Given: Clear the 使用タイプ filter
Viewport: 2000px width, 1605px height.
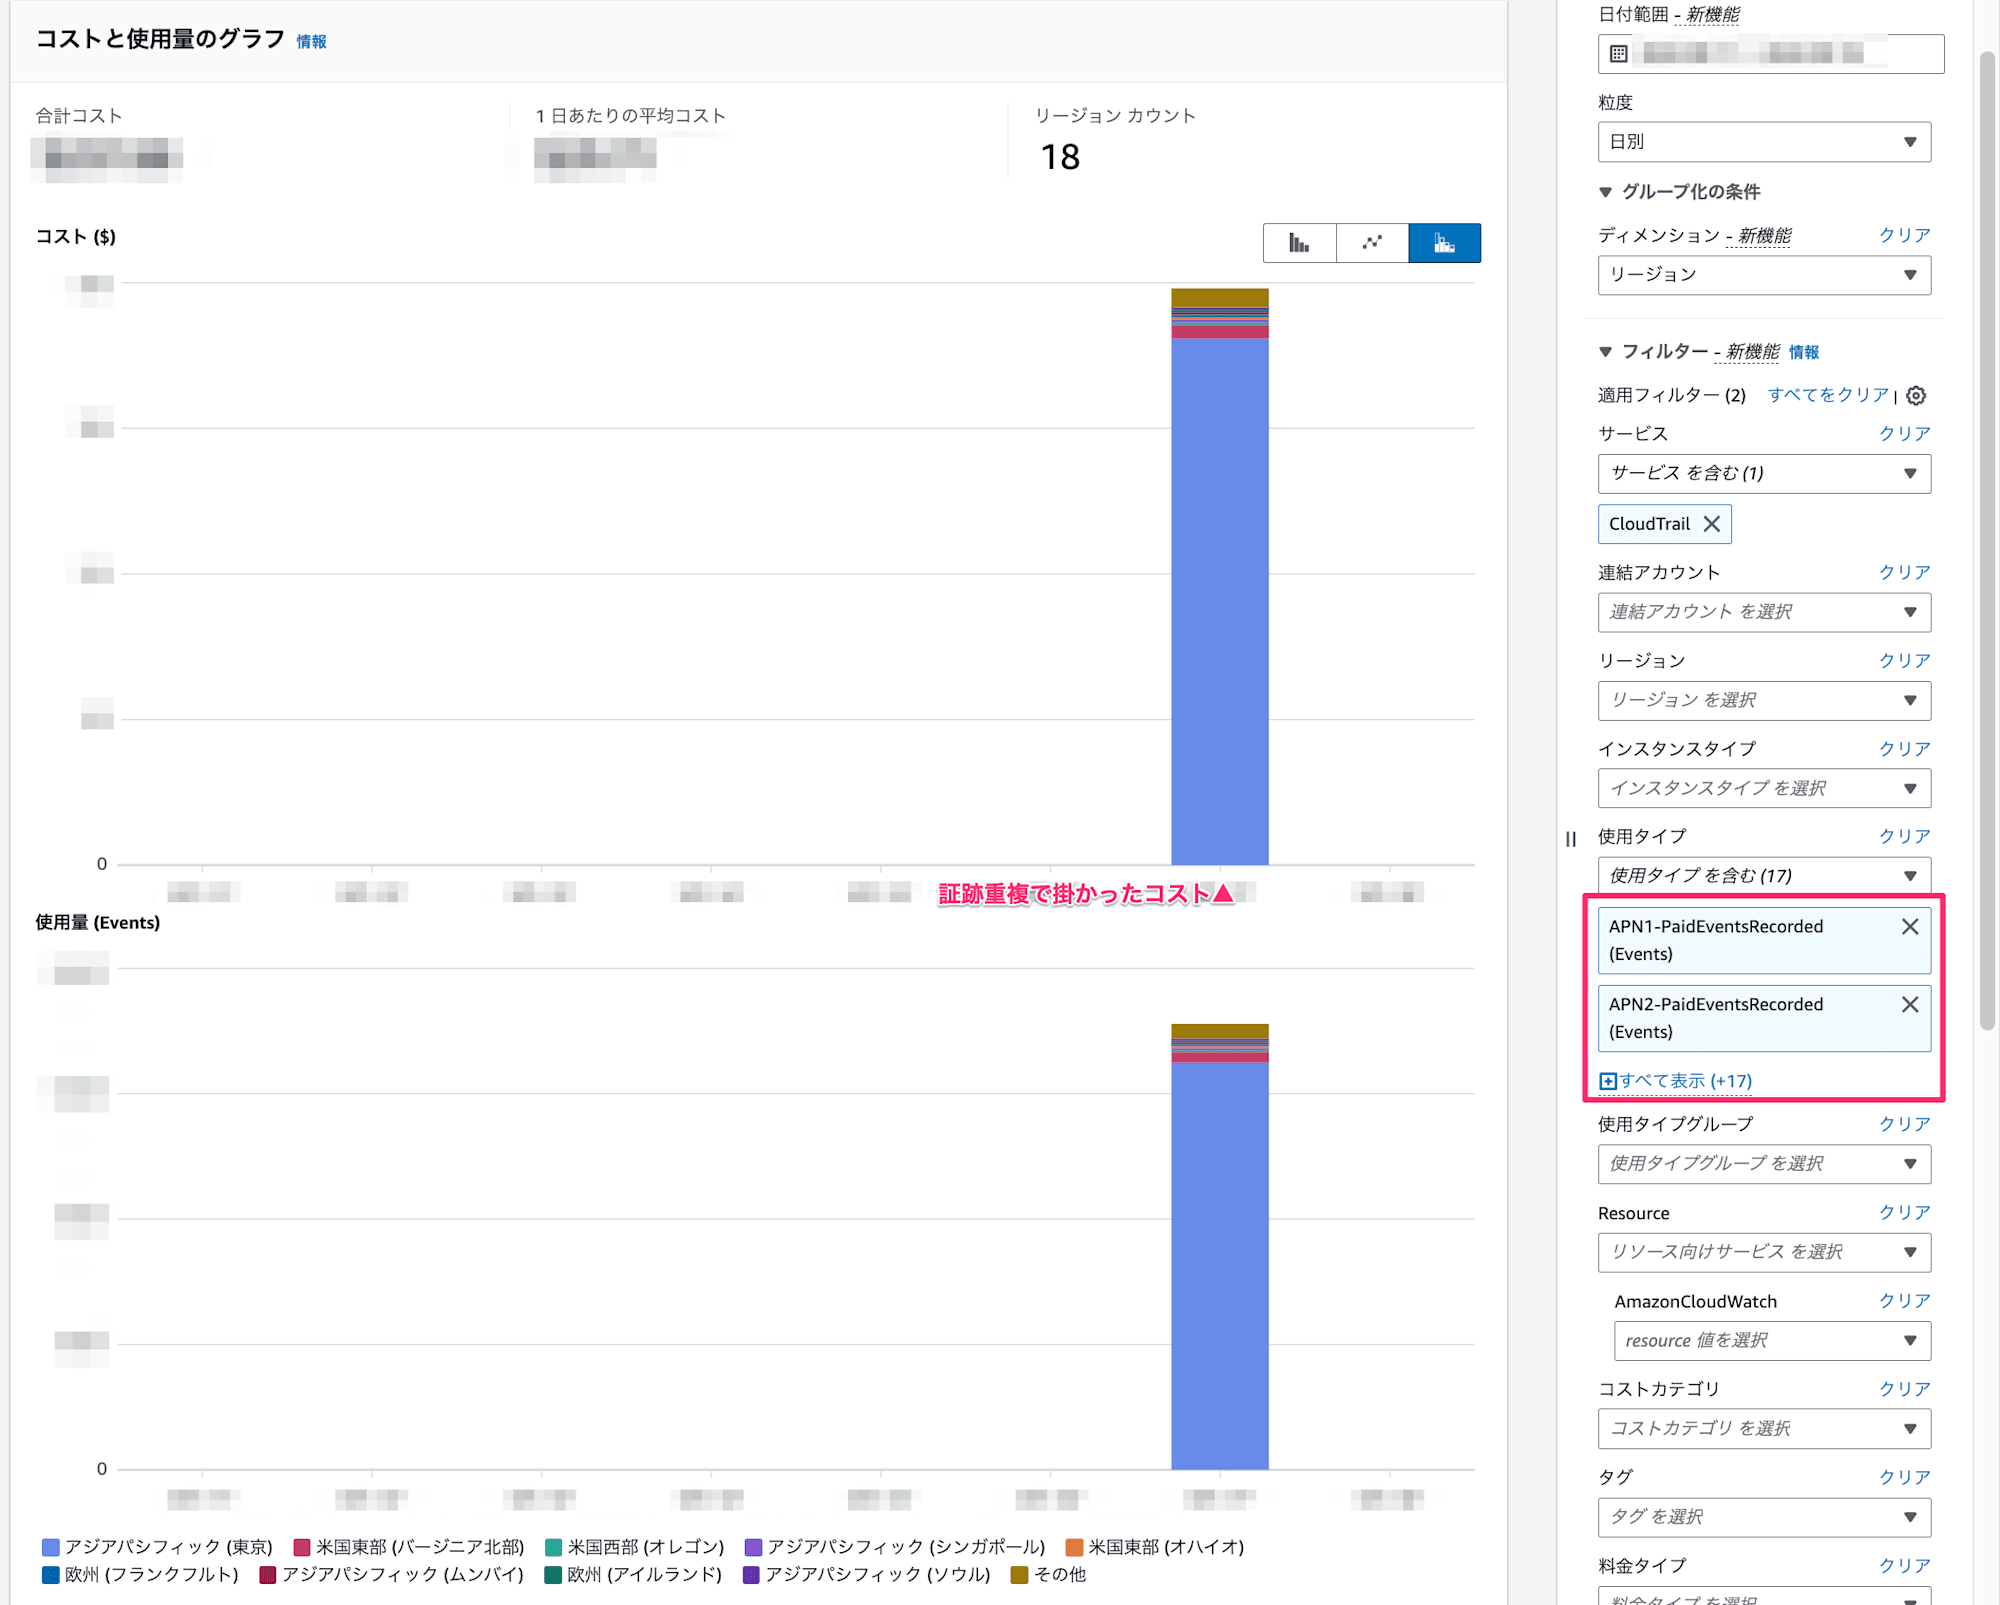Looking at the screenshot, I should click(x=1905, y=836).
